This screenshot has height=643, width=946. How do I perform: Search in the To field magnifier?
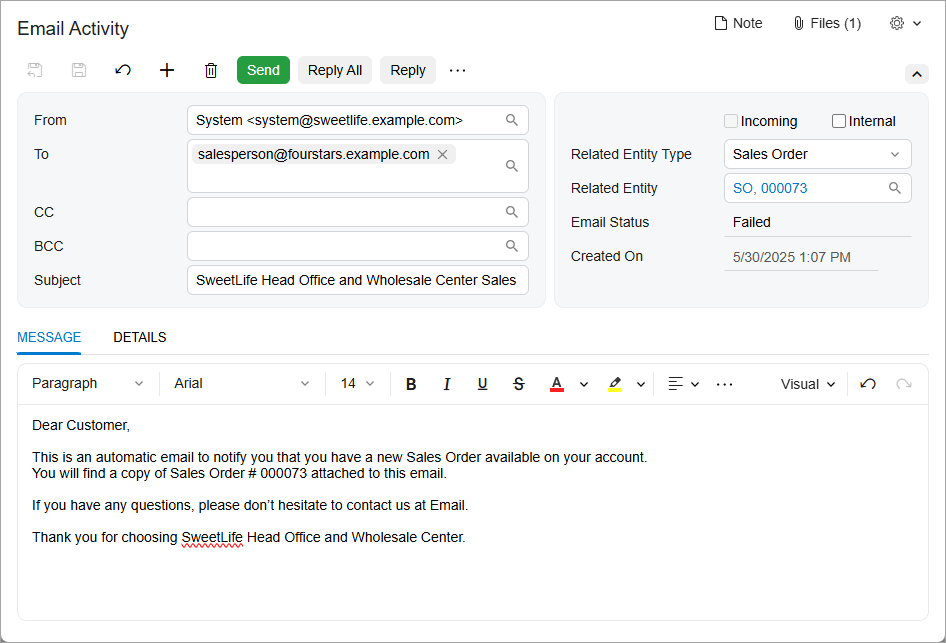[512, 166]
